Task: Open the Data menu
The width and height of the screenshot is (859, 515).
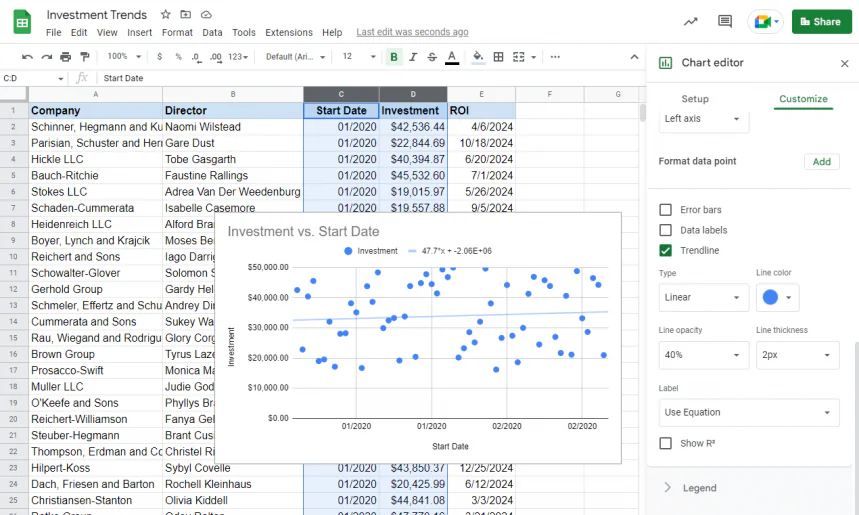Action: pyautogui.click(x=212, y=32)
